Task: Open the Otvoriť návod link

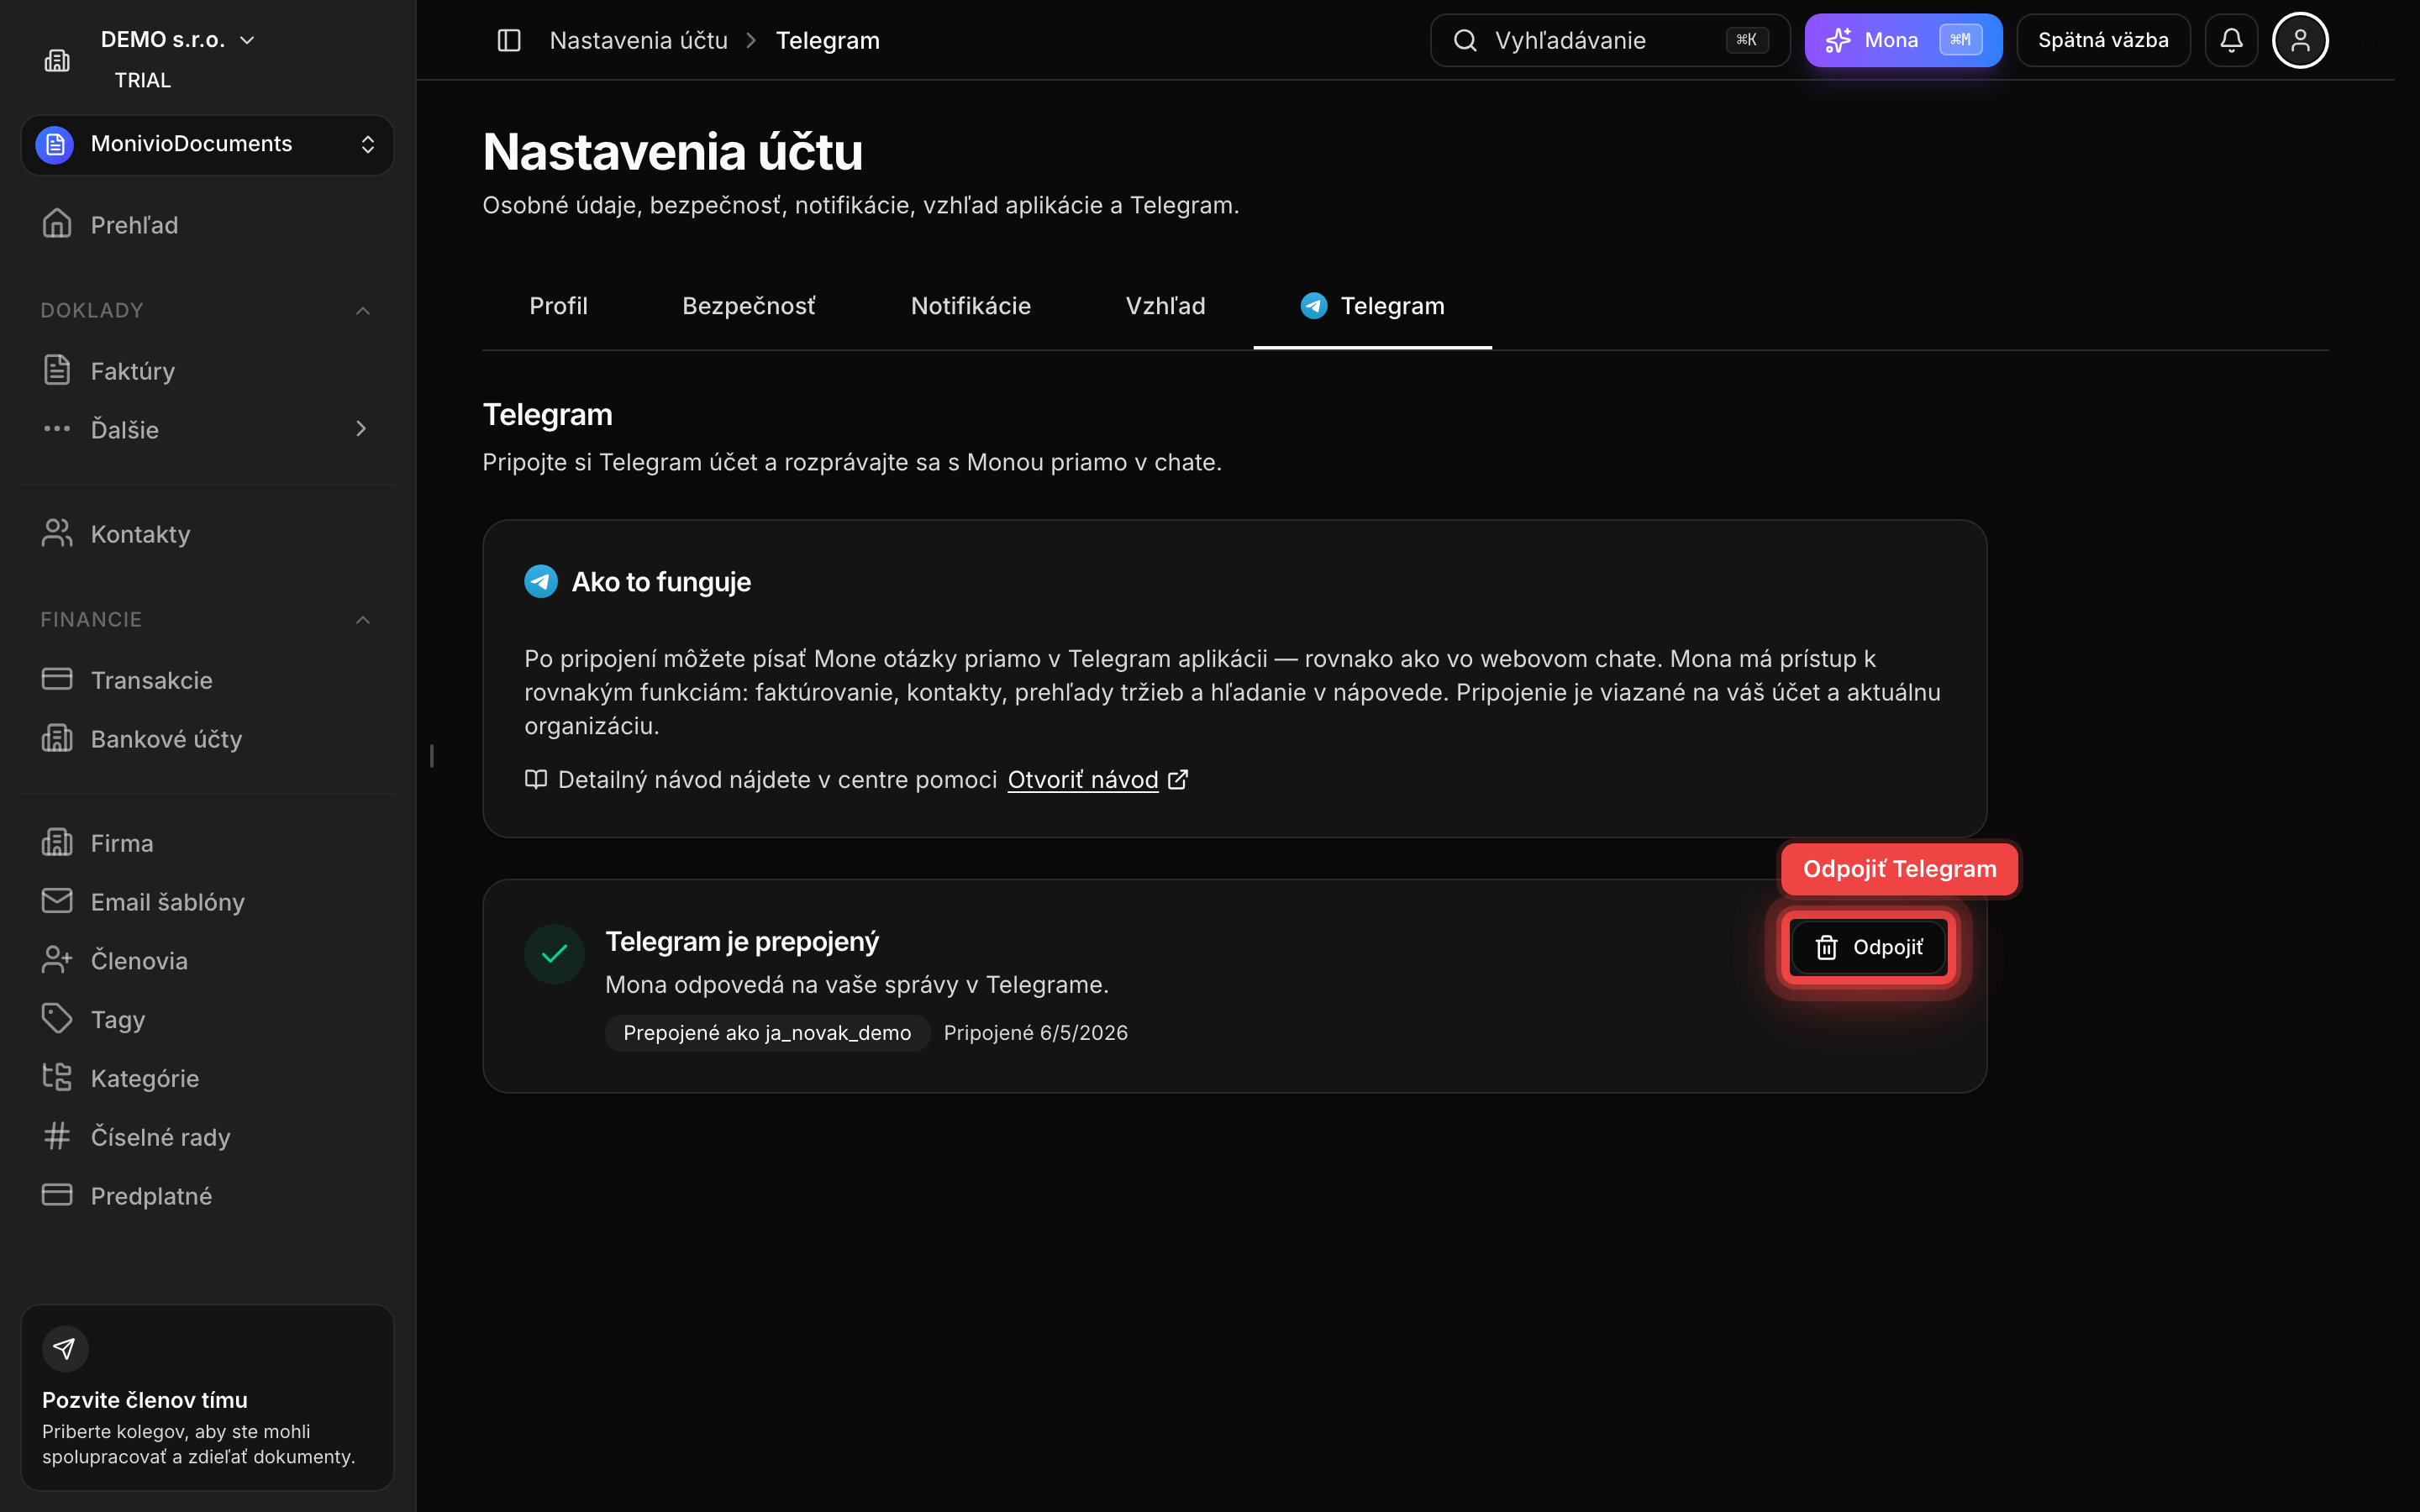Action: pyautogui.click(x=1083, y=779)
